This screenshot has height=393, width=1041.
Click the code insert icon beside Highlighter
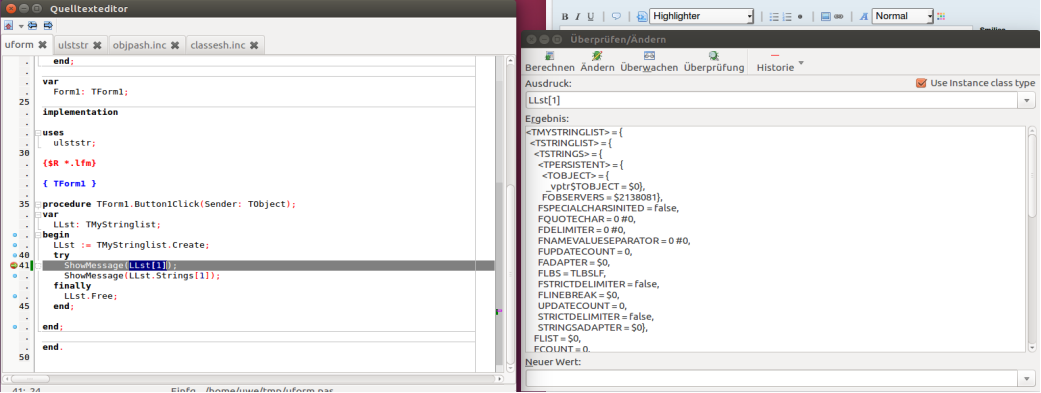click(642, 17)
